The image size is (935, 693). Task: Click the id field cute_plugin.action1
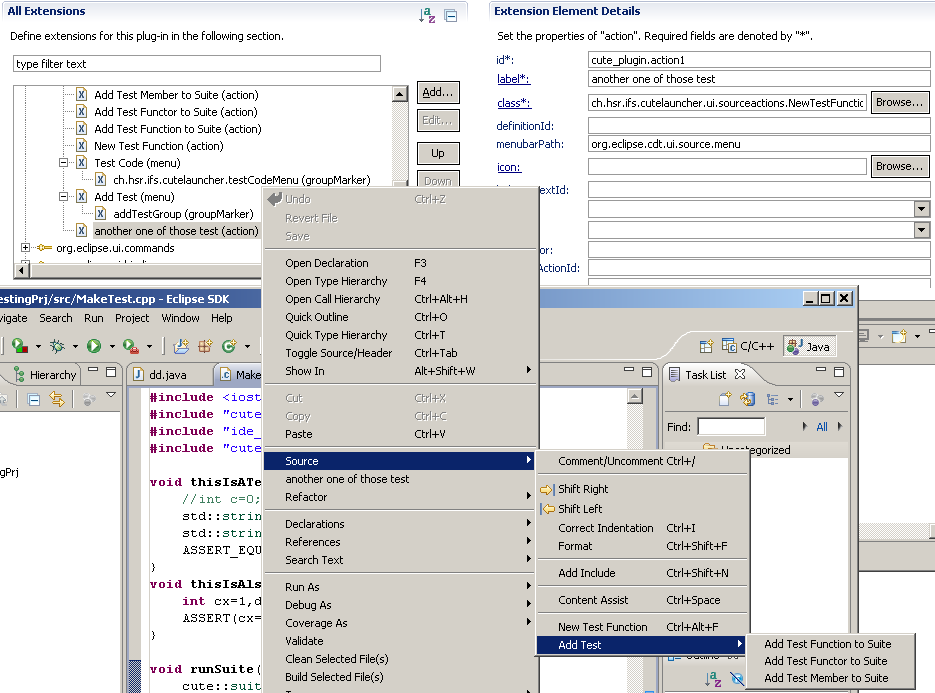tap(758, 60)
